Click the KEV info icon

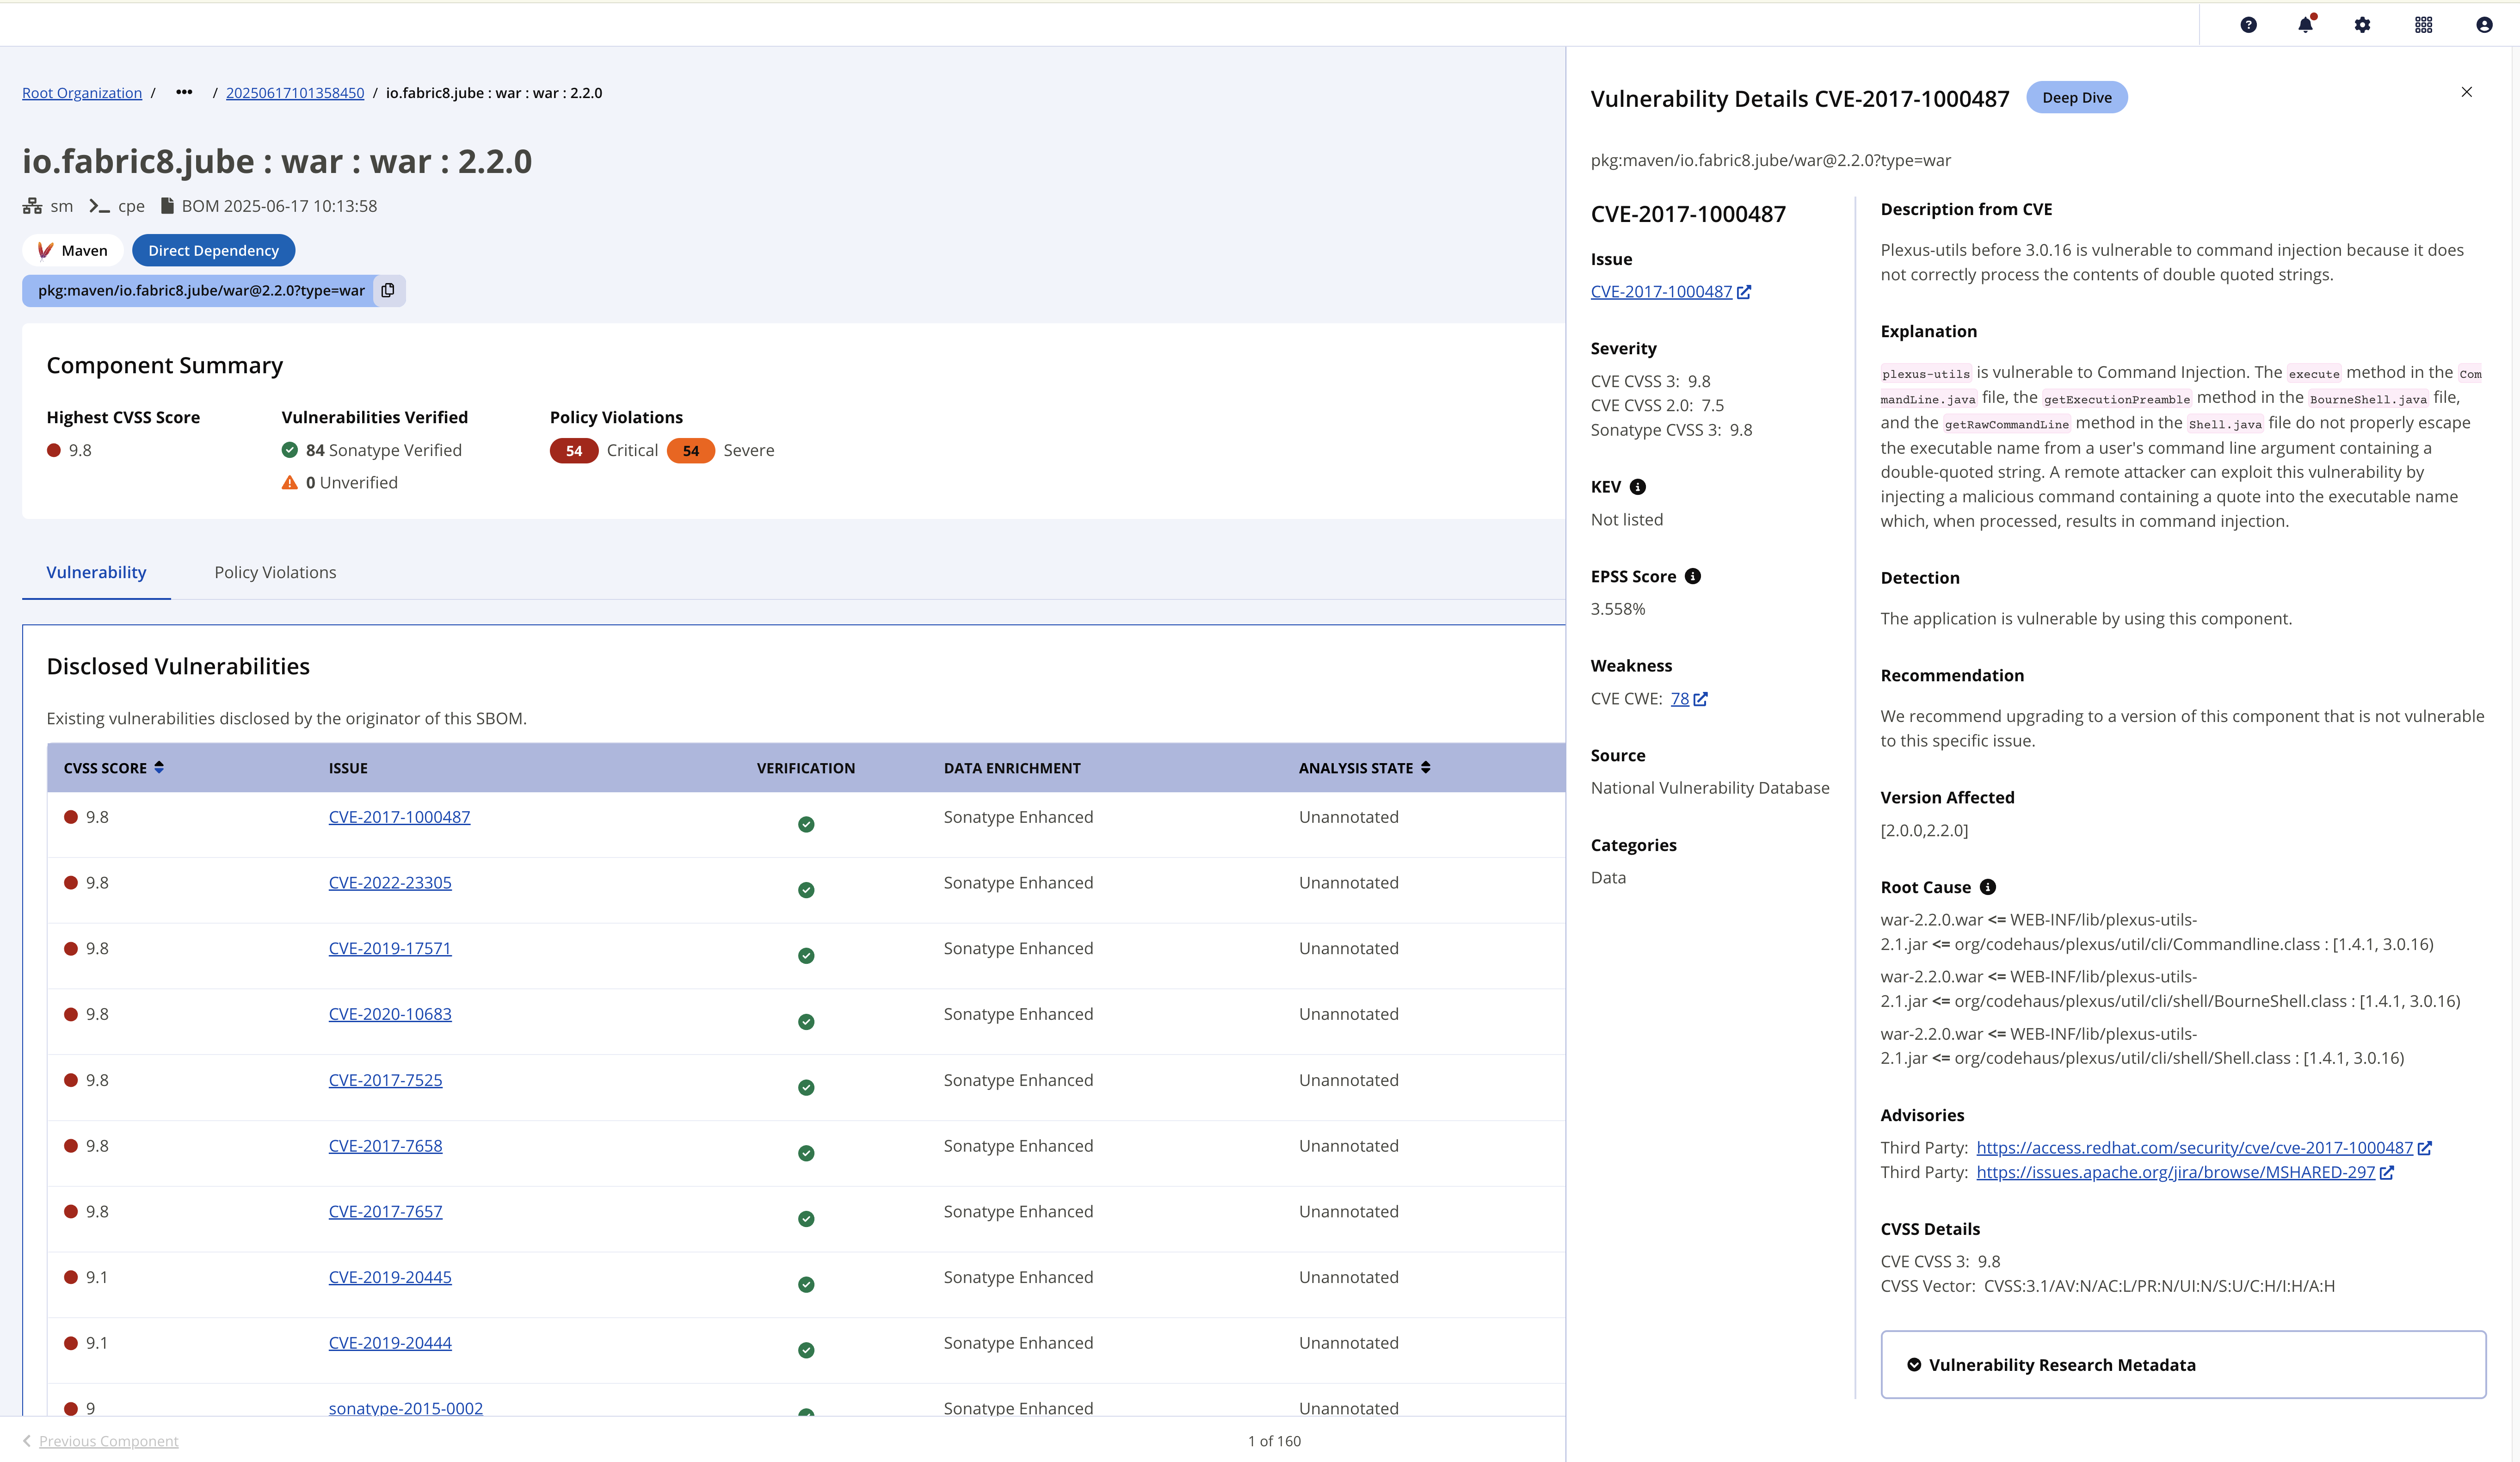coord(1638,487)
